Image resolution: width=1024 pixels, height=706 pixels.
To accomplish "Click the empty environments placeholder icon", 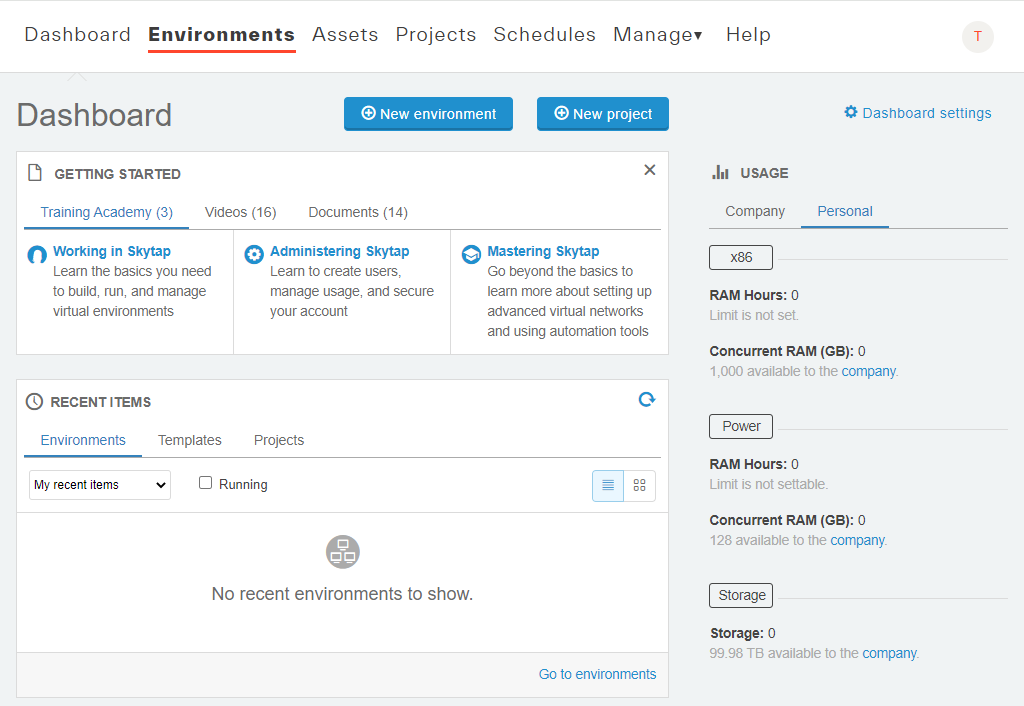I will pos(342,551).
